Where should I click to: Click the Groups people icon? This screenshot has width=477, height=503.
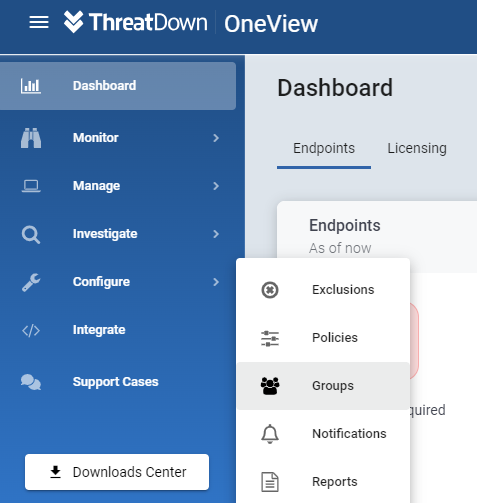(270, 386)
